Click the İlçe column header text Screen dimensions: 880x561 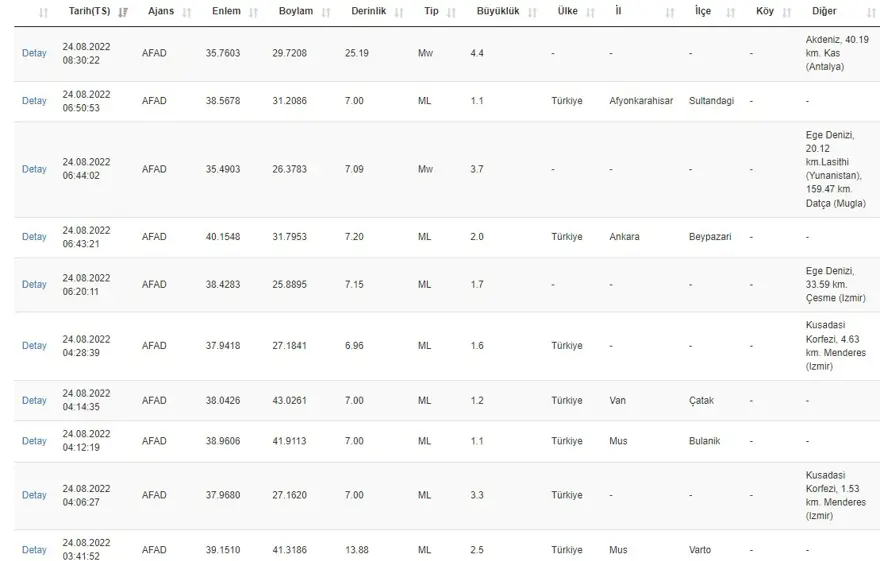point(704,12)
